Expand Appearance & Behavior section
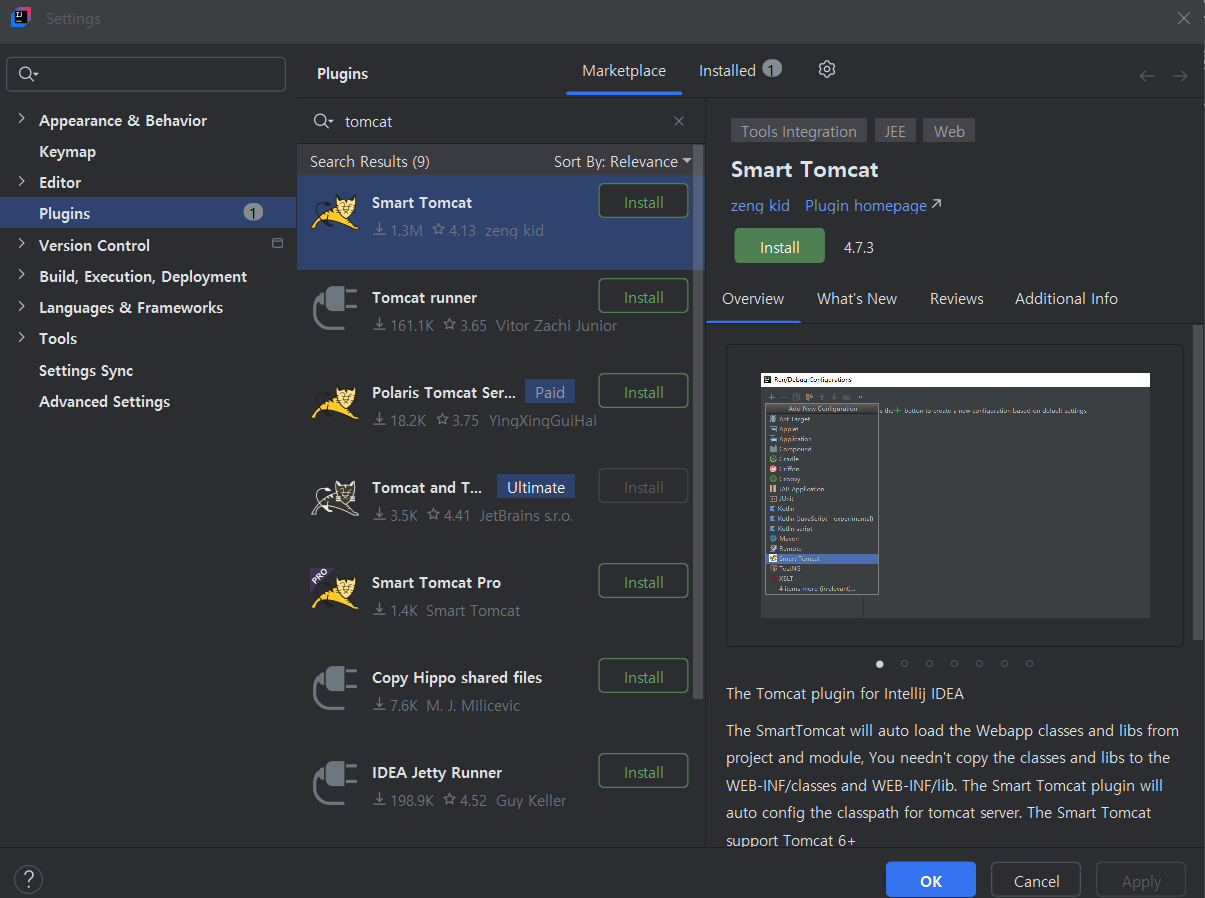 coord(21,119)
